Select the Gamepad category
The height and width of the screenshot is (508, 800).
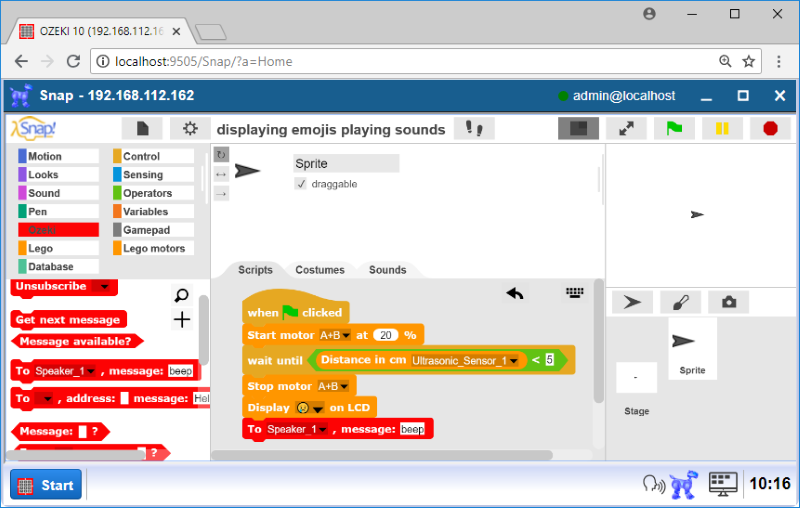[x=153, y=230]
